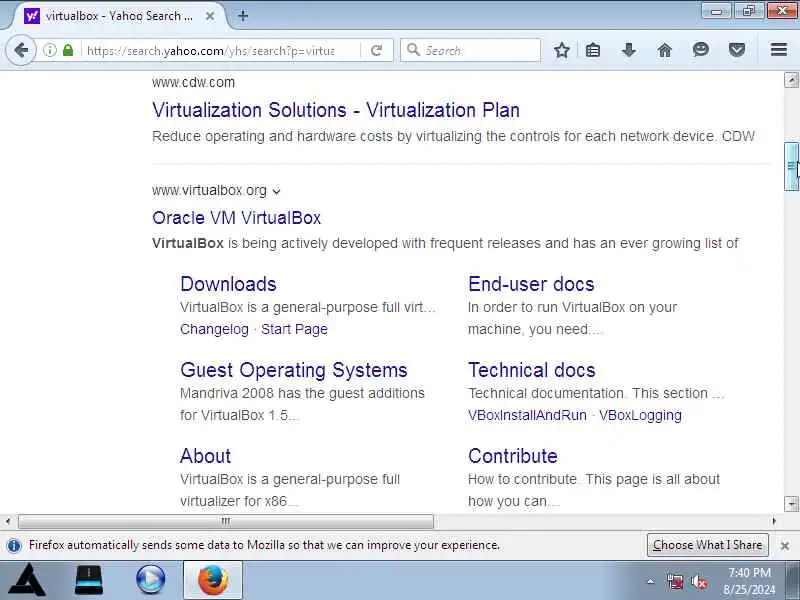The width and height of the screenshot is (800, 600).
Task: Open the Firefox Hello chat icon
Action: tap(701, 49)
